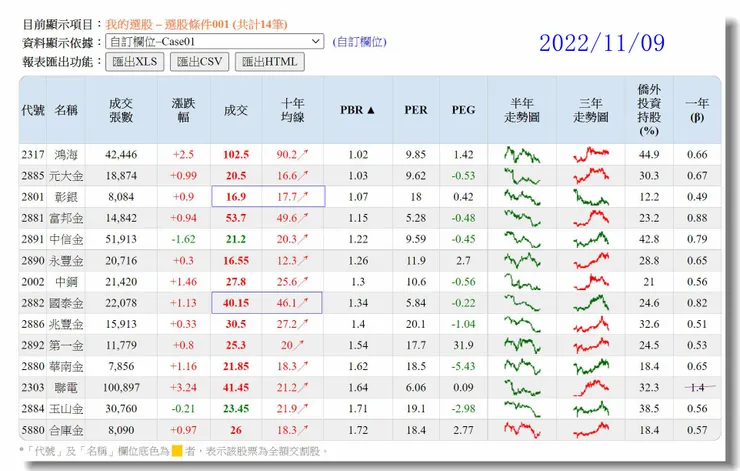Sort by the PEG column header
This screenshot has height=471, width=740.
[463, 110]
